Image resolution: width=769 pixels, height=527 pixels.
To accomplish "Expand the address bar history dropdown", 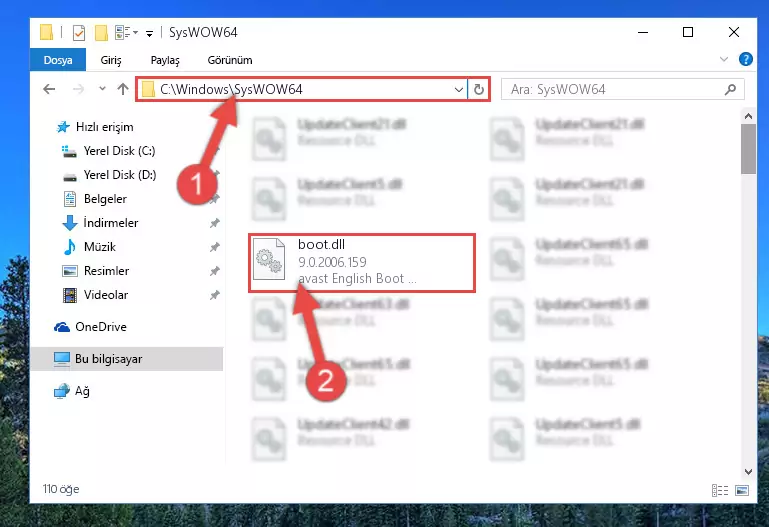I will click(459, 90).
